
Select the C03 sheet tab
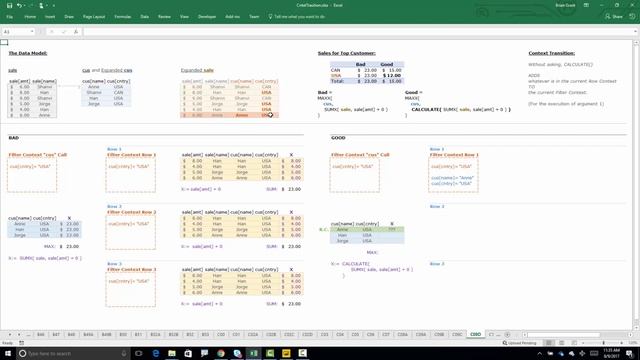324,334
